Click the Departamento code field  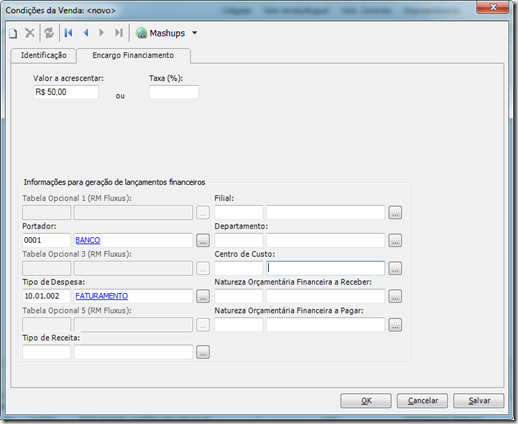pyautogui.click(x=239, y=240)
